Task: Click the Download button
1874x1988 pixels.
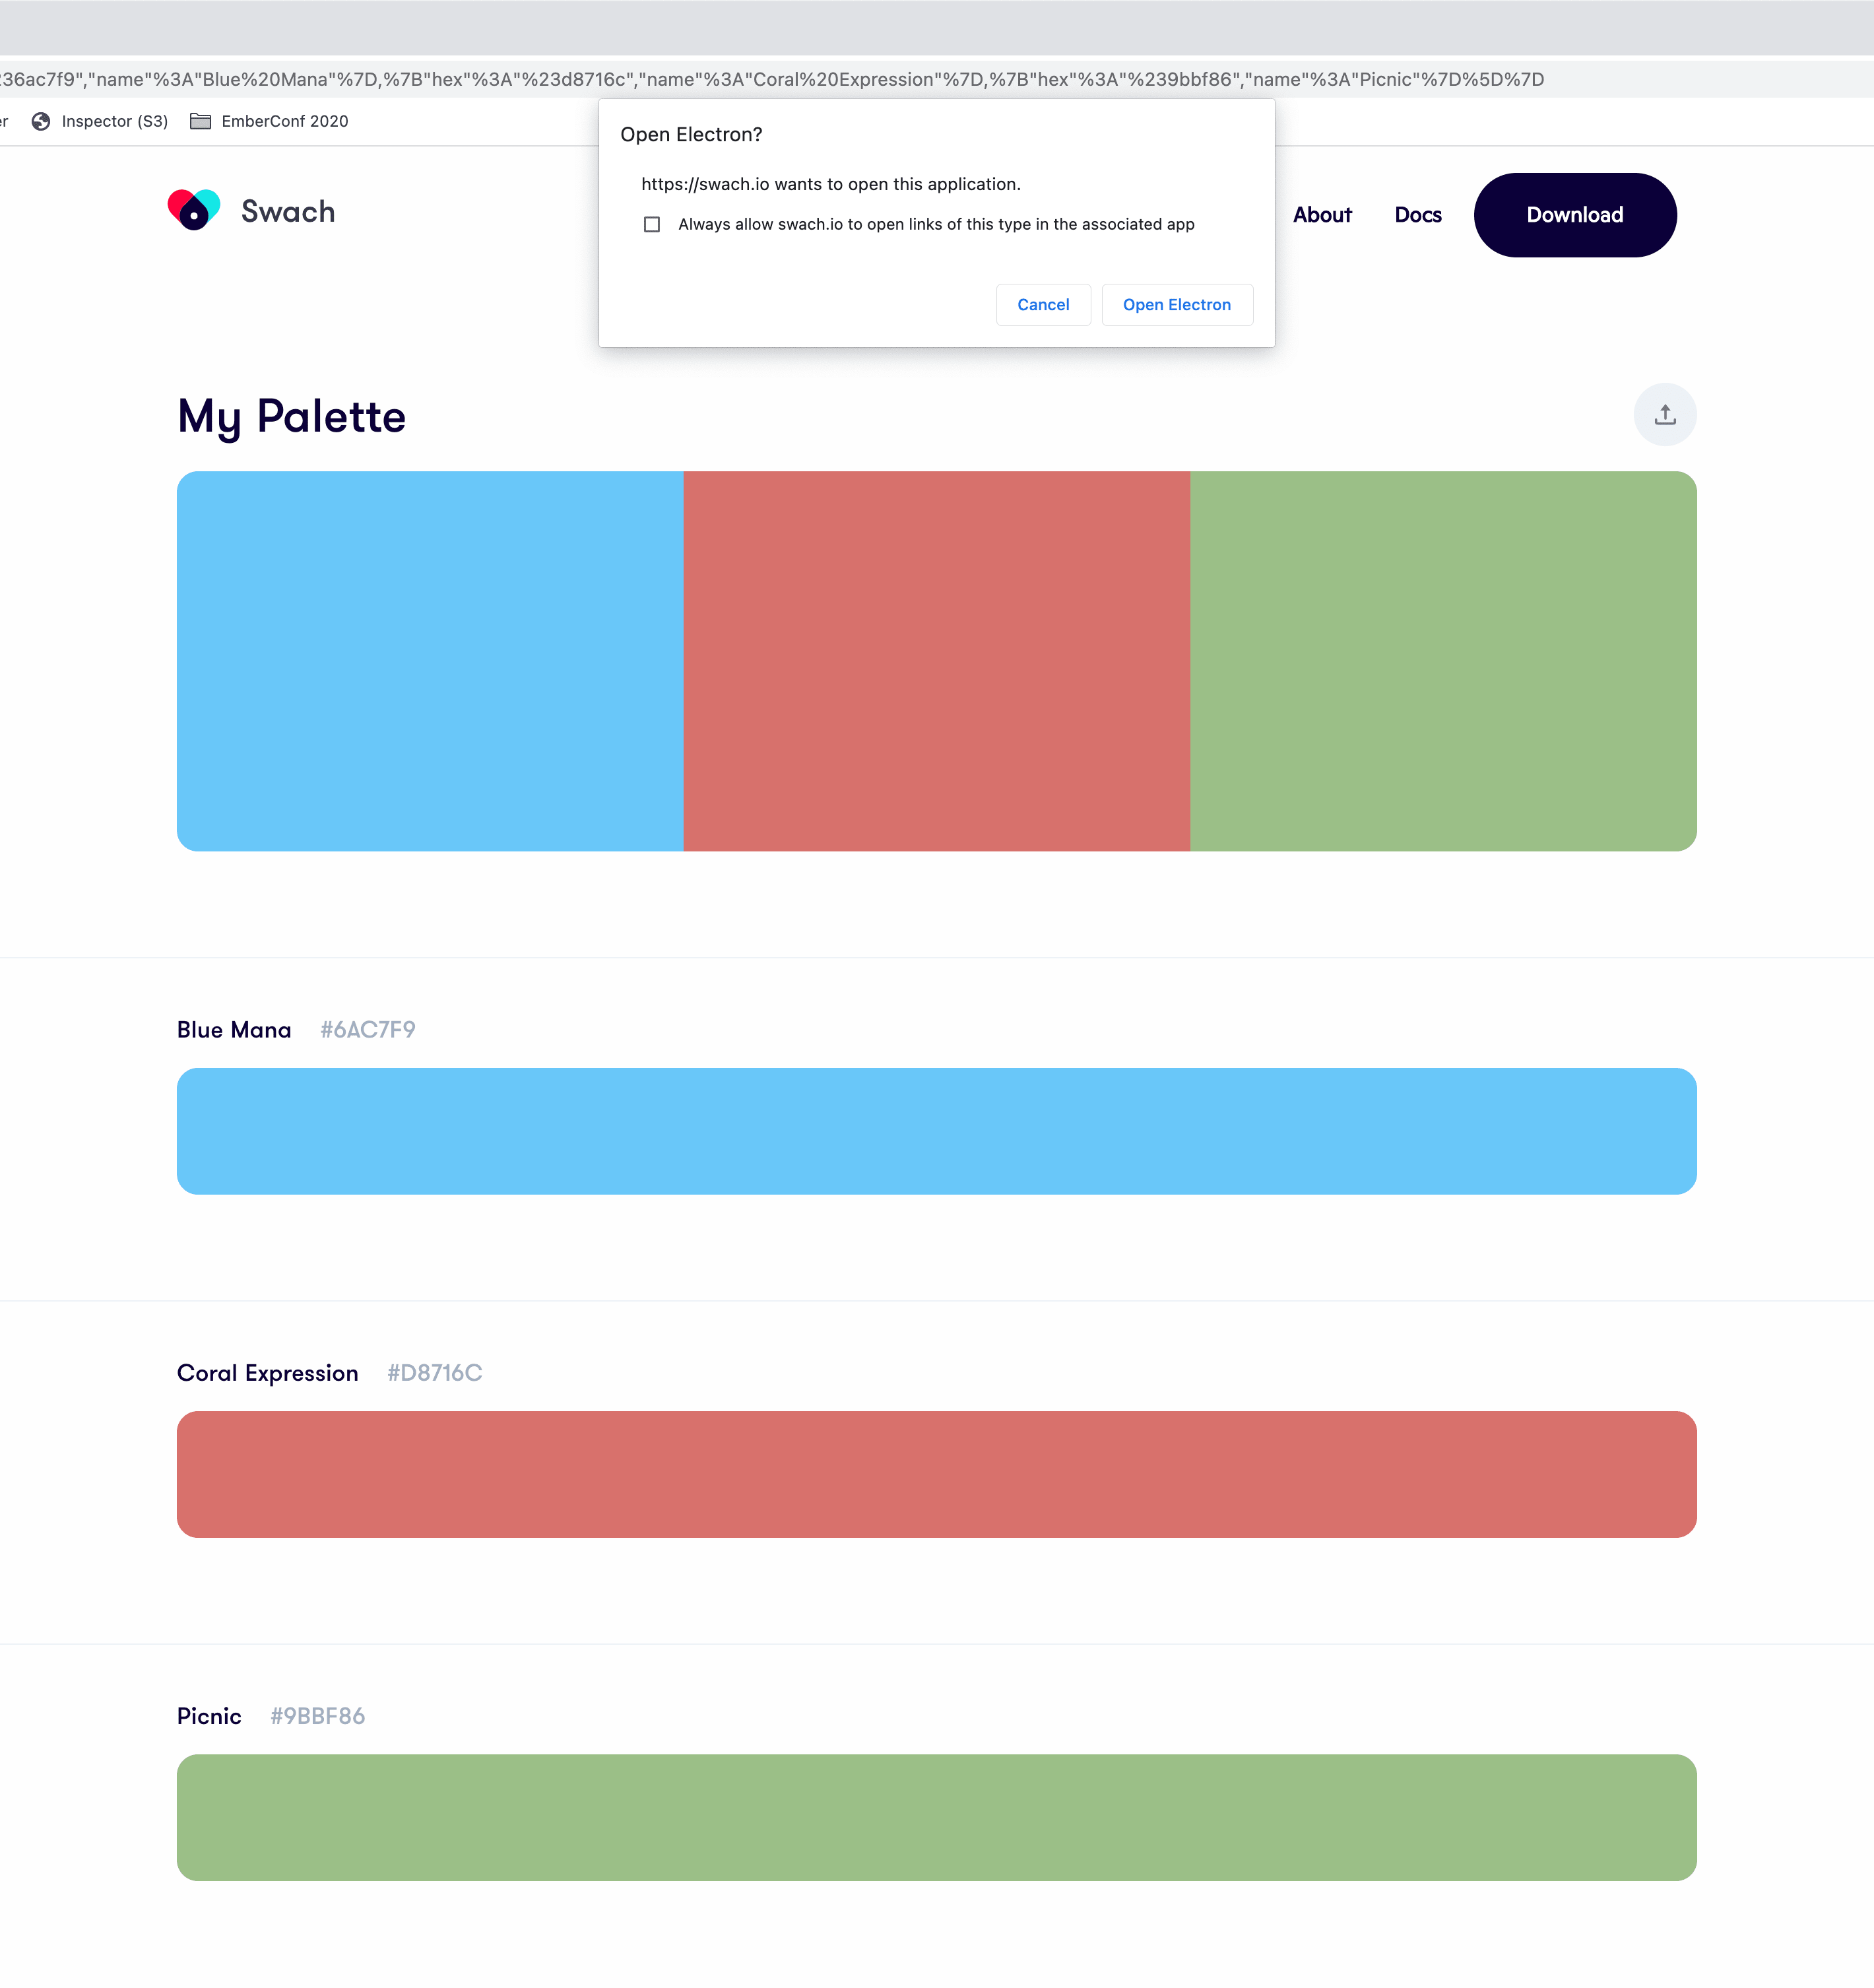Action: click(x=1574, y=215)
